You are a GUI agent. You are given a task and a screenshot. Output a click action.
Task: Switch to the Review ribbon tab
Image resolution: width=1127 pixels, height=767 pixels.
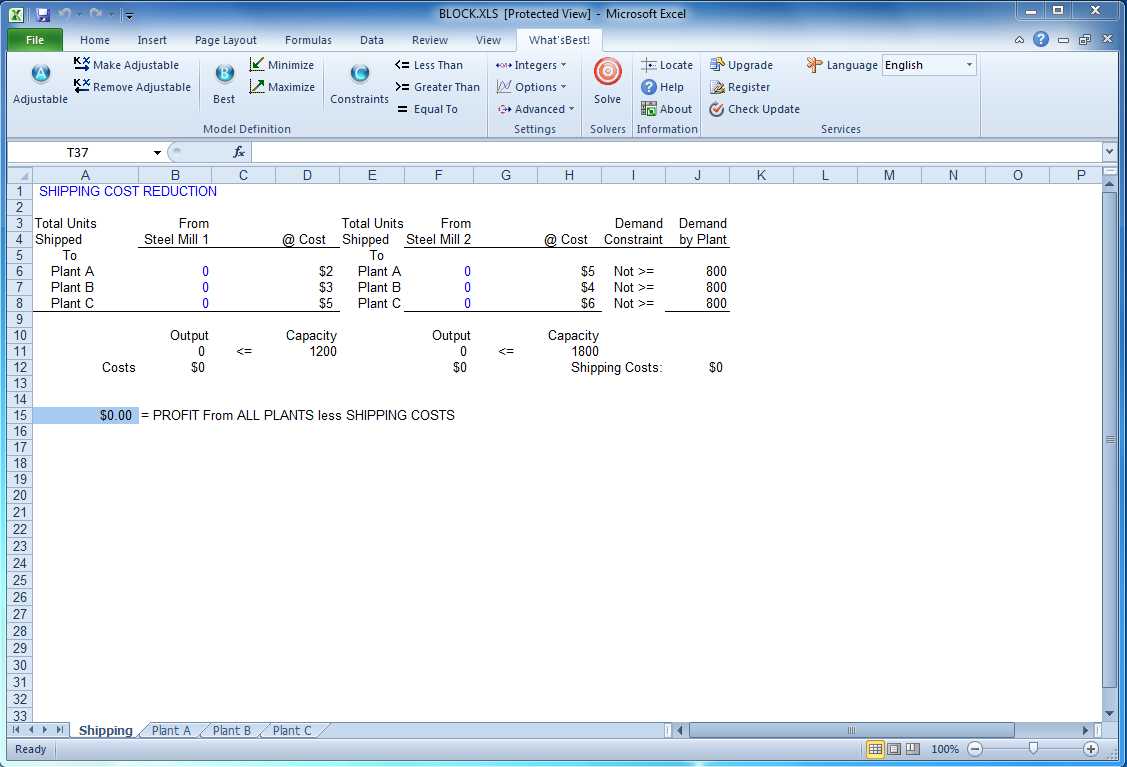point(430,40)
